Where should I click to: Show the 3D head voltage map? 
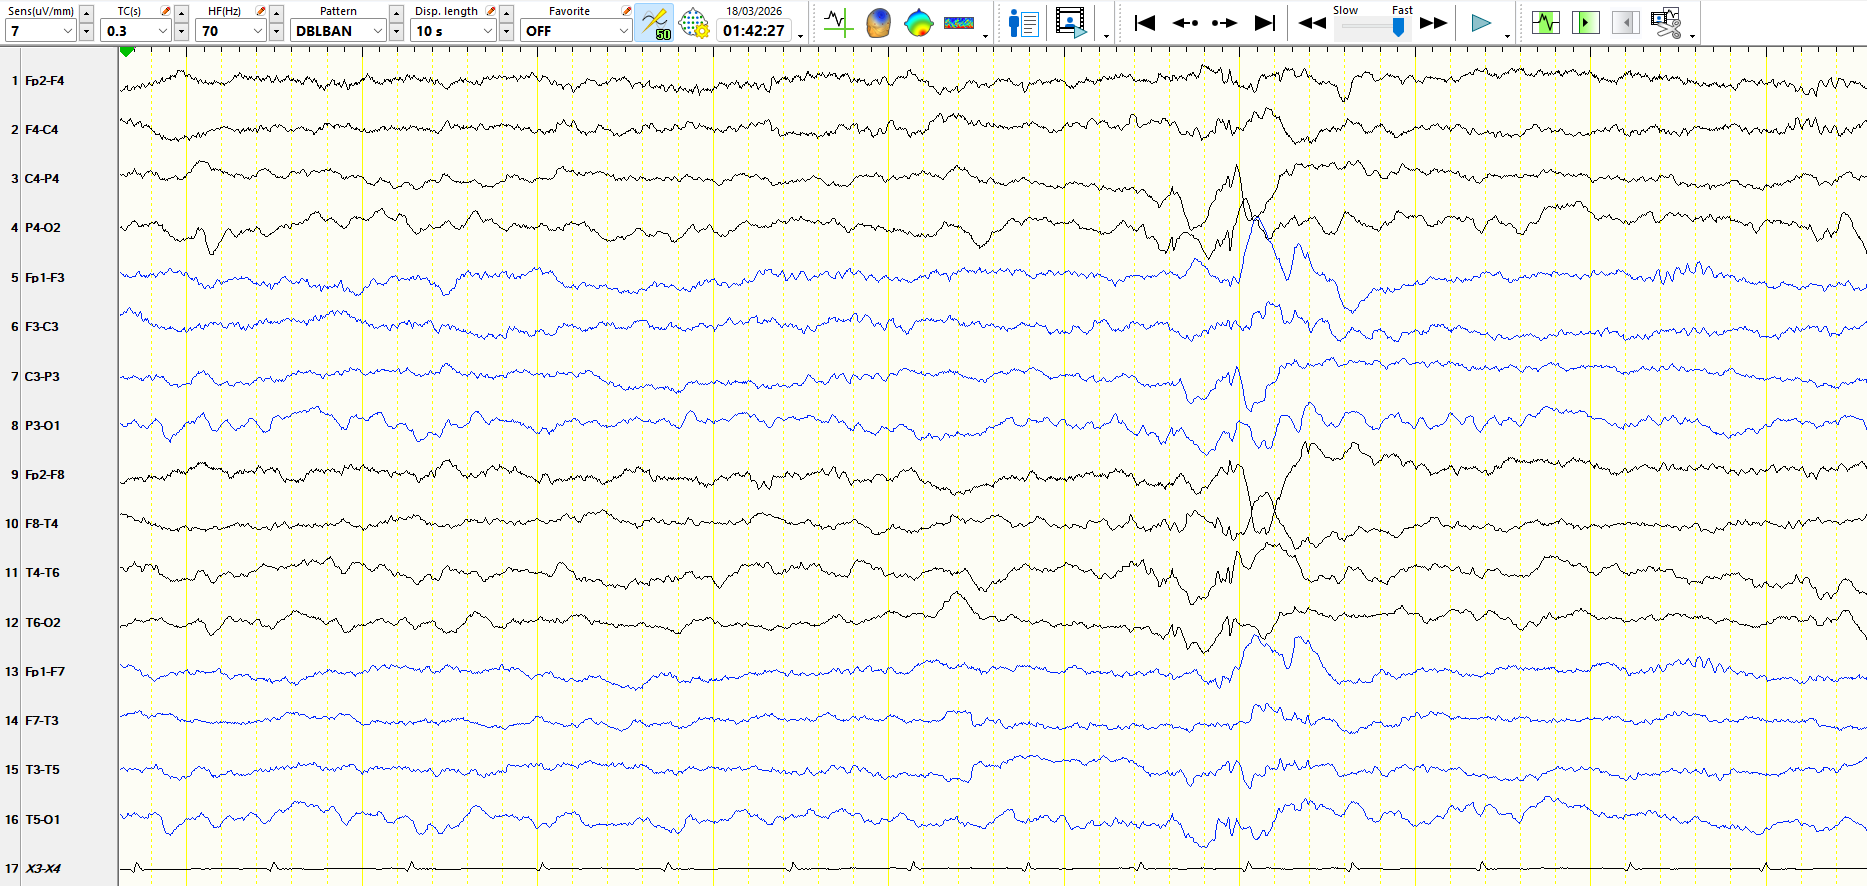pyautogui.click(x=878, y=22)
